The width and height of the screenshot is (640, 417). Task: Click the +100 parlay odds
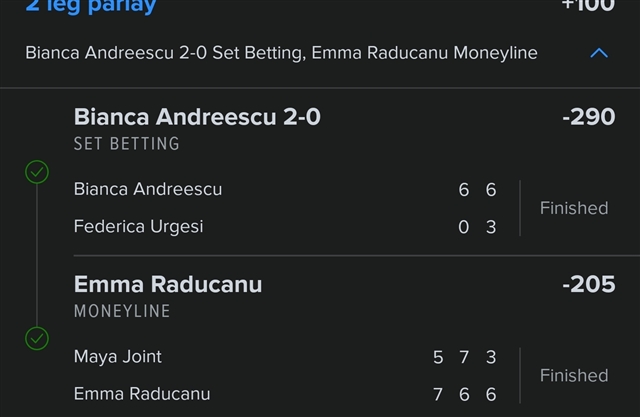[588, 6]
